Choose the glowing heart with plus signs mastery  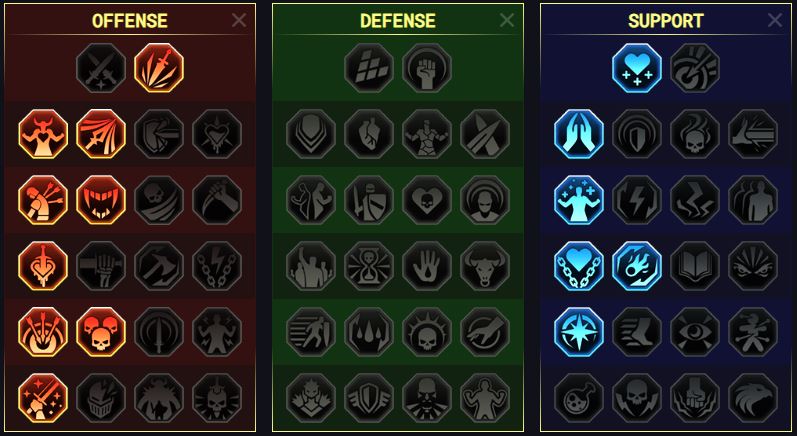pyautogui.click(x=637, y=68)
